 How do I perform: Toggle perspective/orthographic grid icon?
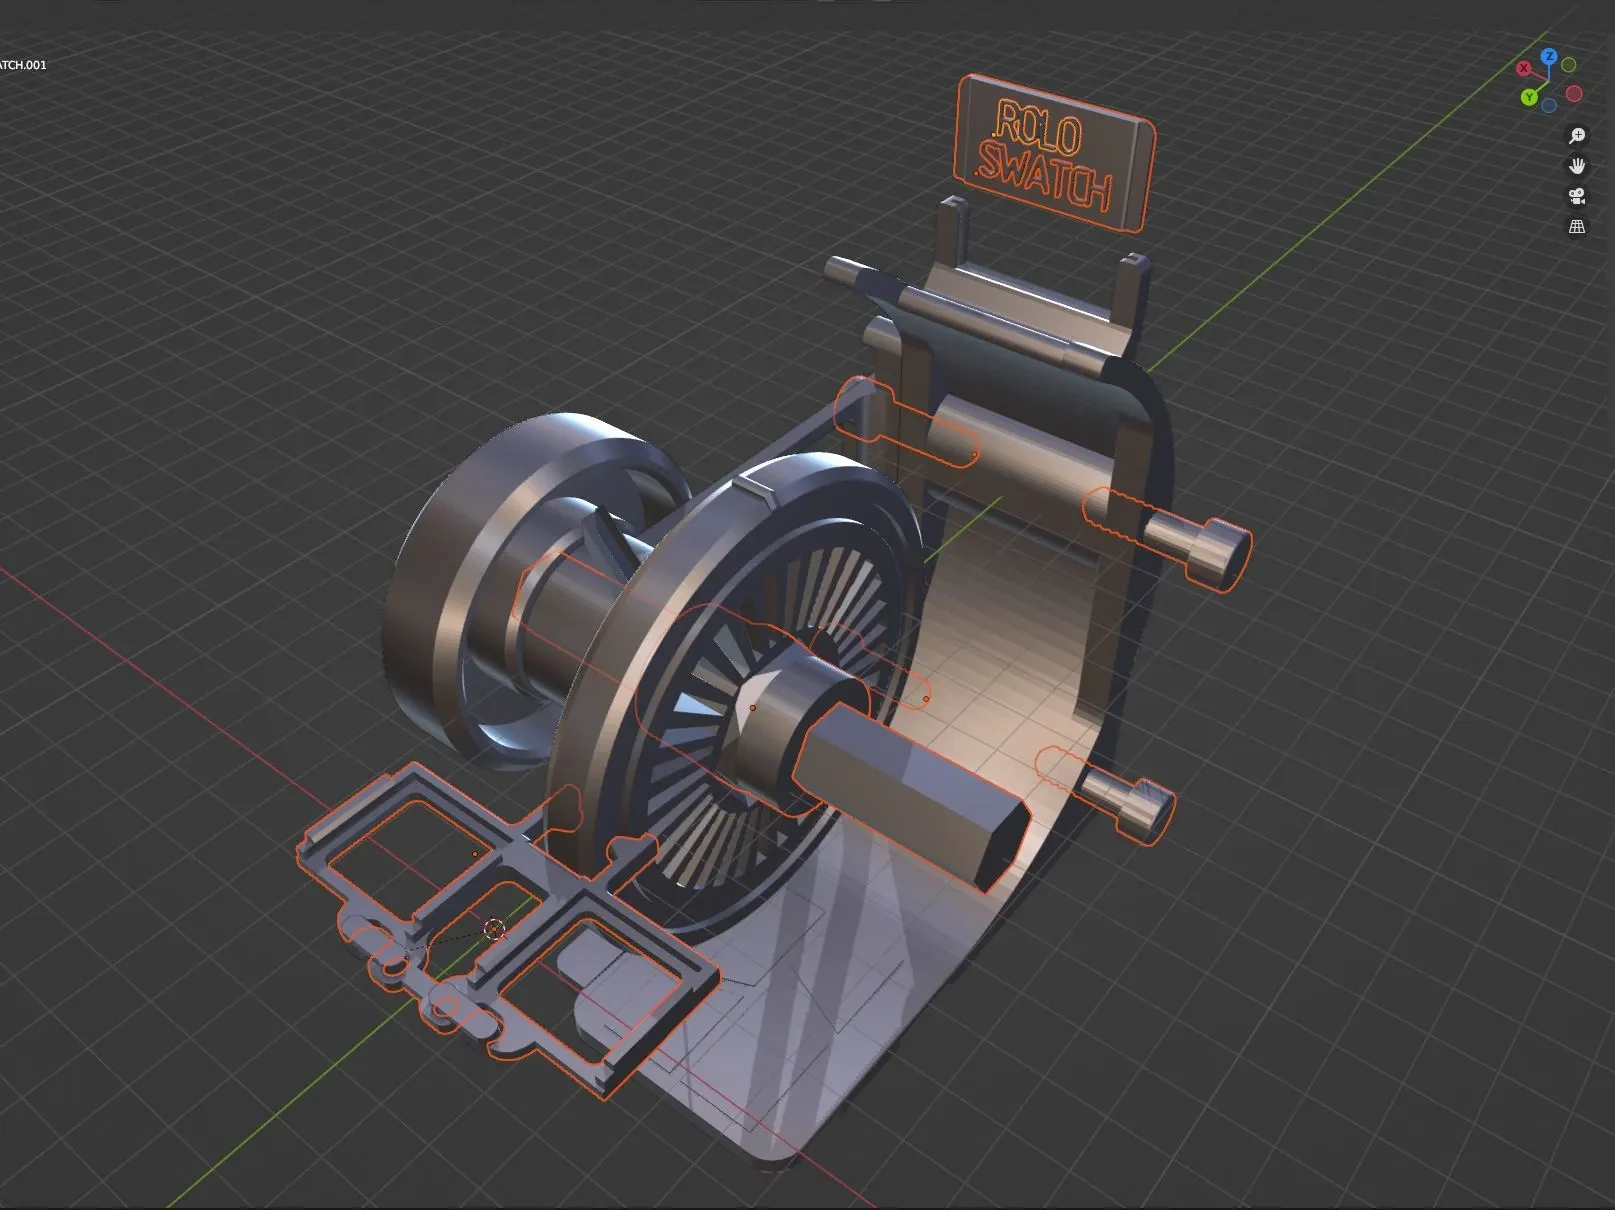click(x=1577, y=227)
